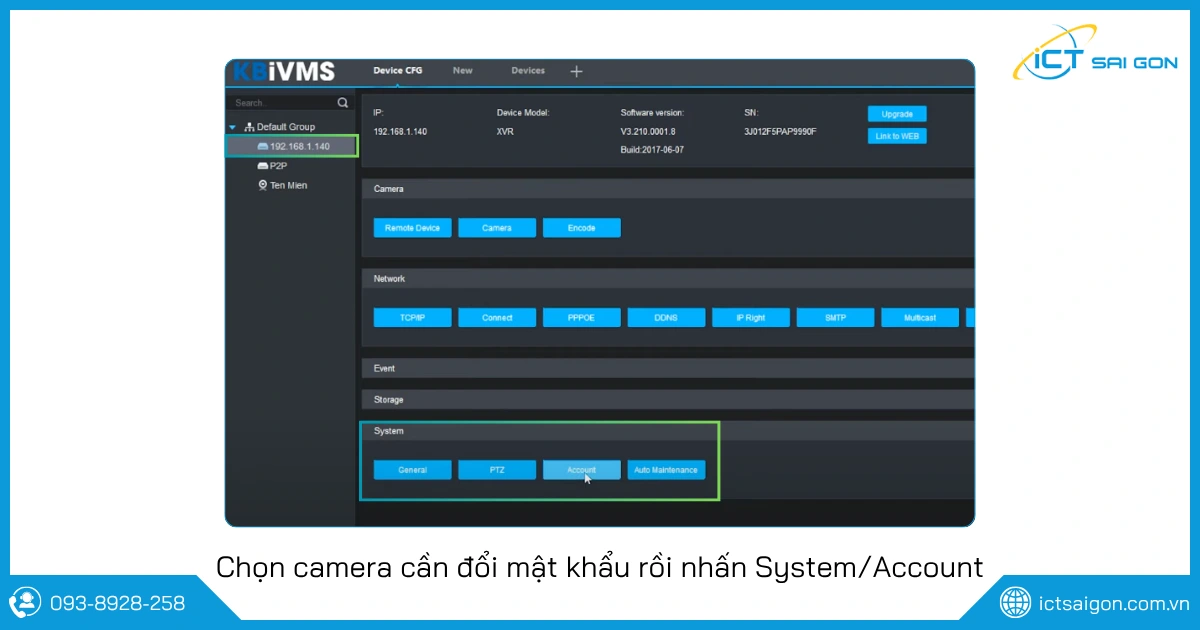
Task: Open PPPOE settings
Action: [x=582, y=318]
